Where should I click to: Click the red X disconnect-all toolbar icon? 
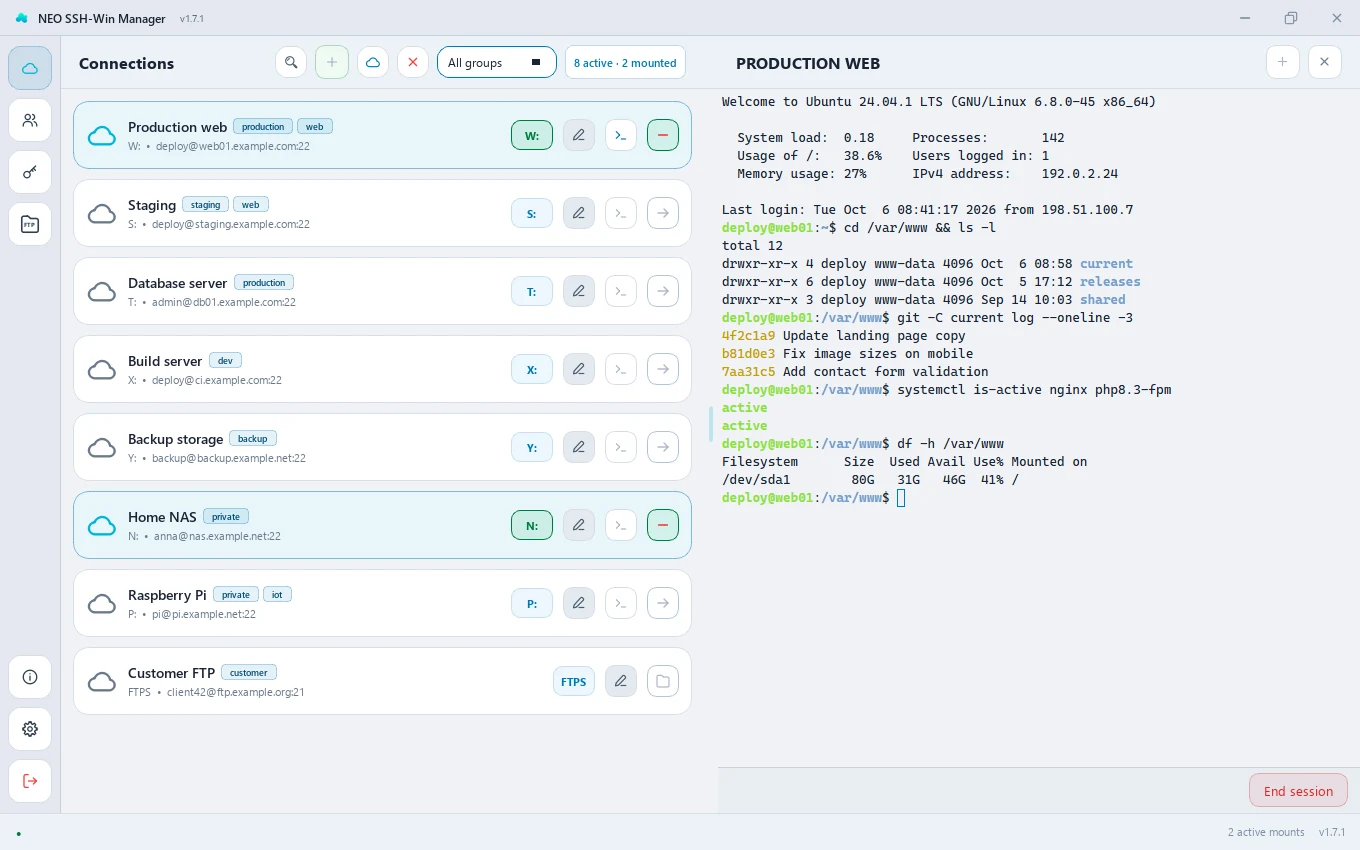point(413,62)
